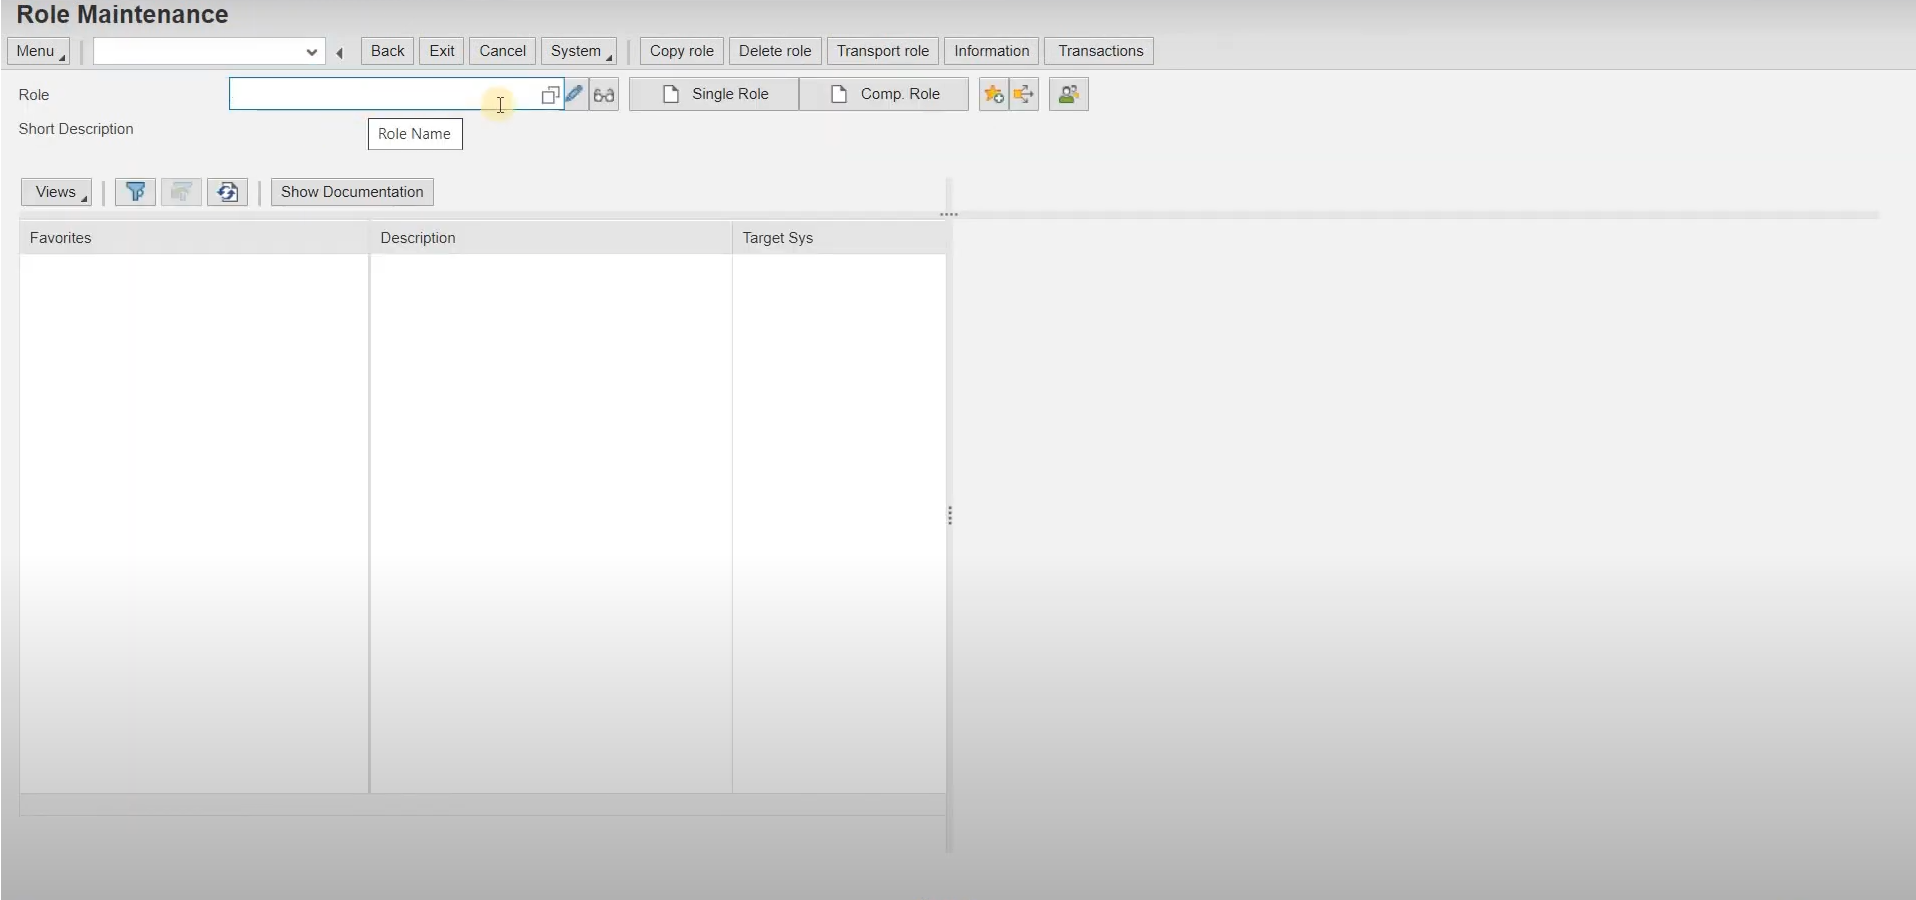1916x900 pixels.
Task: Click the multiple selection icon in Role field
Action: point(550,94)
